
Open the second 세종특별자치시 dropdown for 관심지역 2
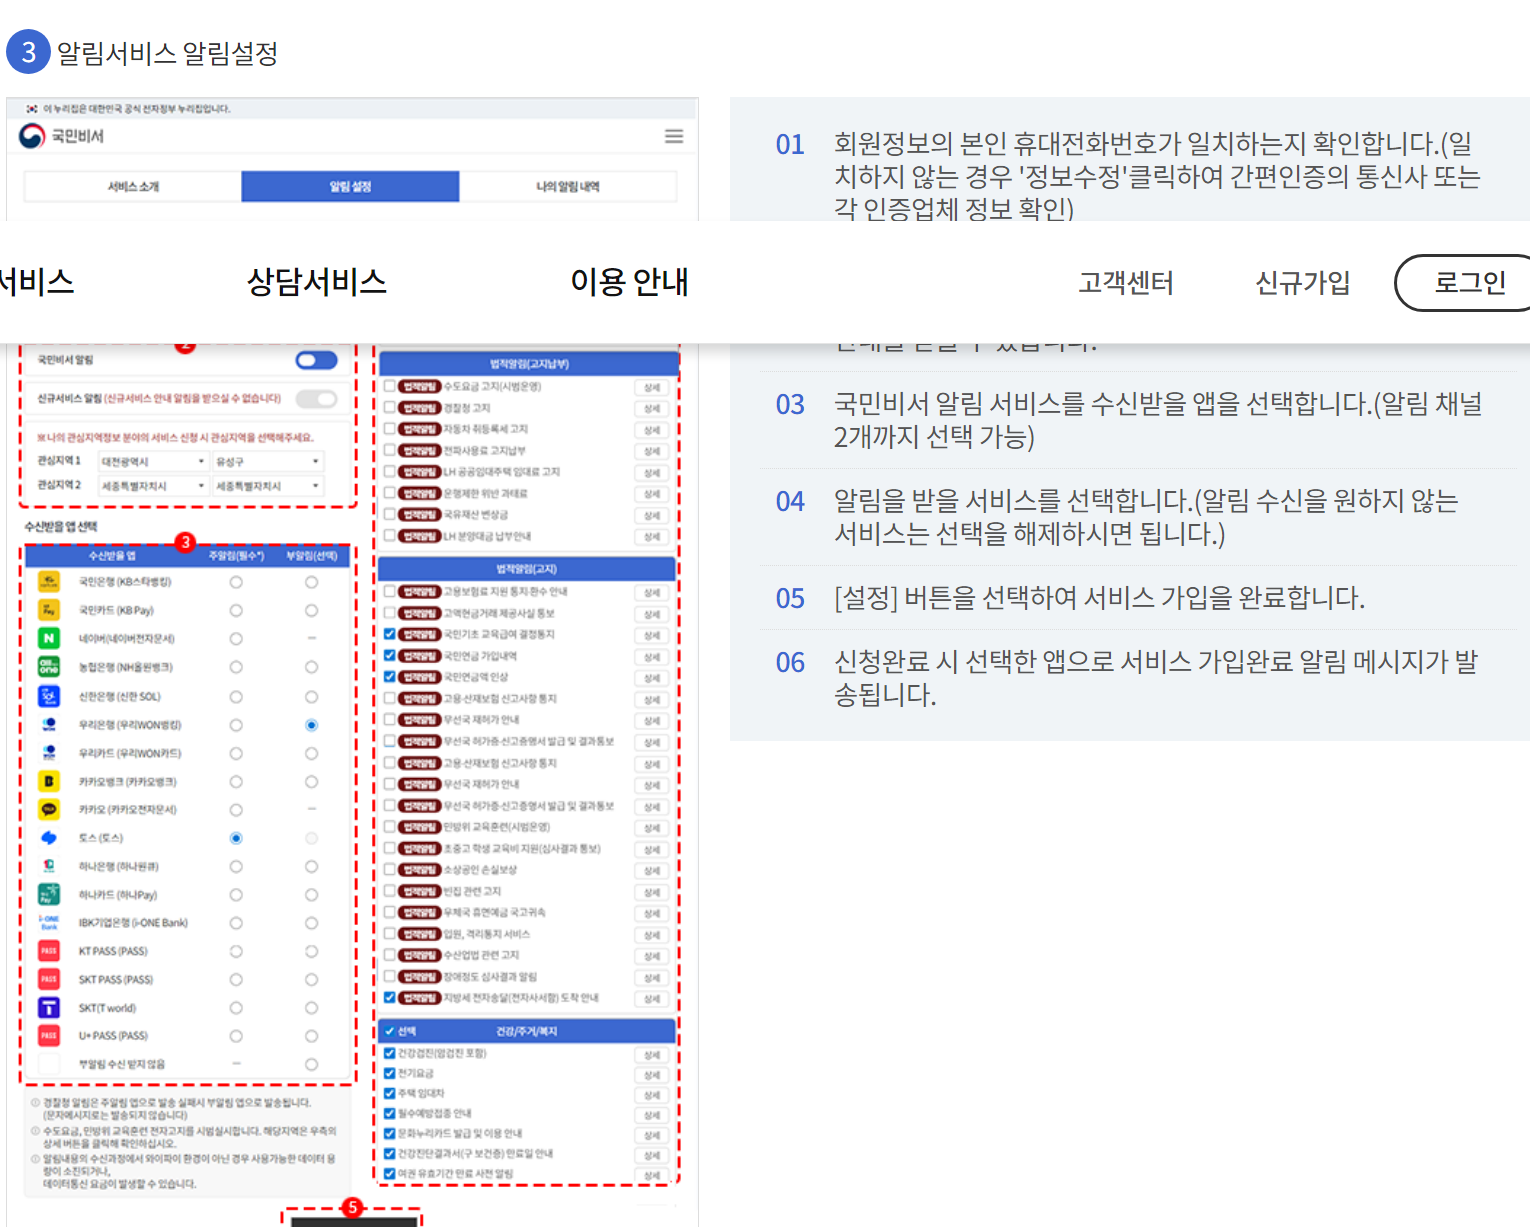pyautogui.click(x=268, y=486)
